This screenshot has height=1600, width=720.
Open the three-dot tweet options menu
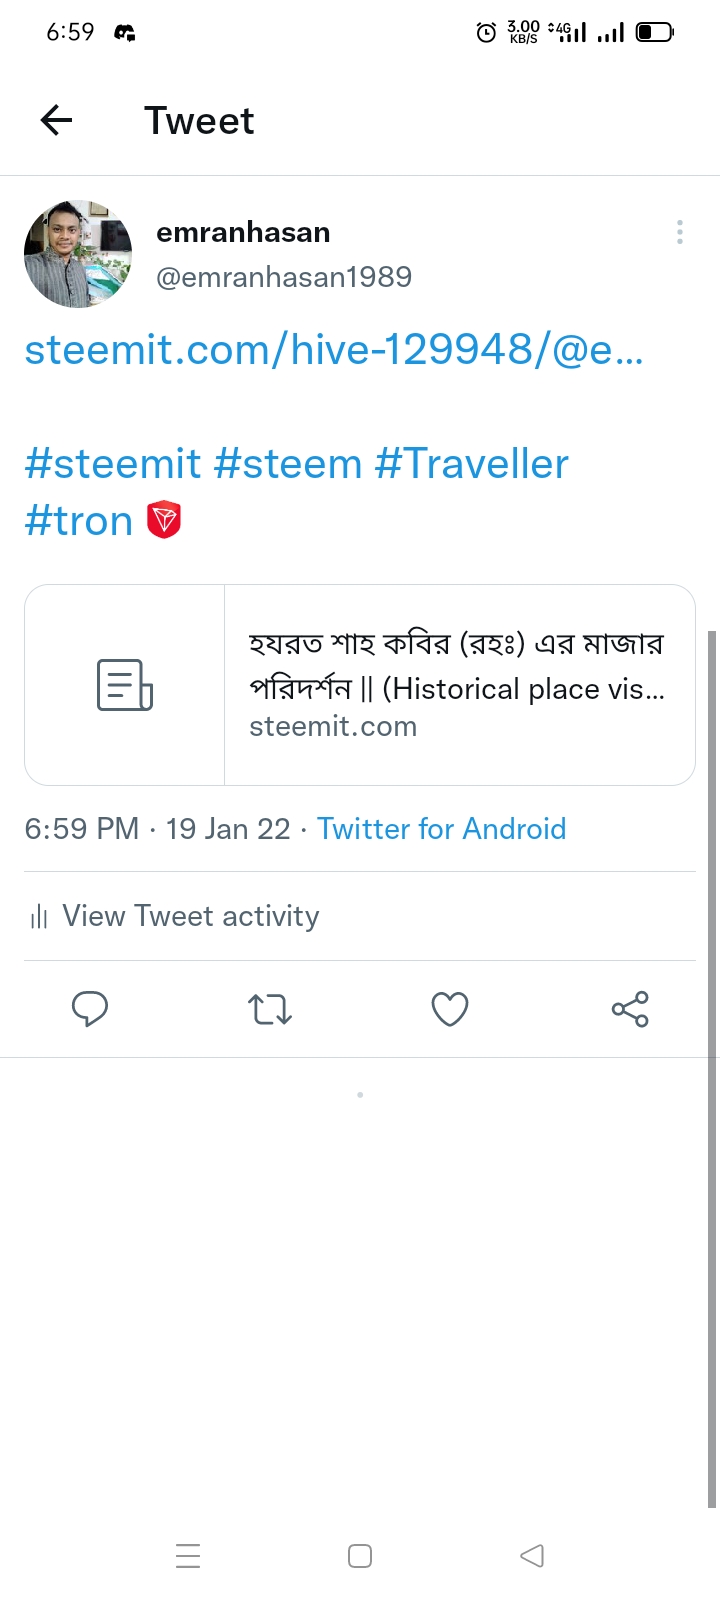tap(680, 232)
